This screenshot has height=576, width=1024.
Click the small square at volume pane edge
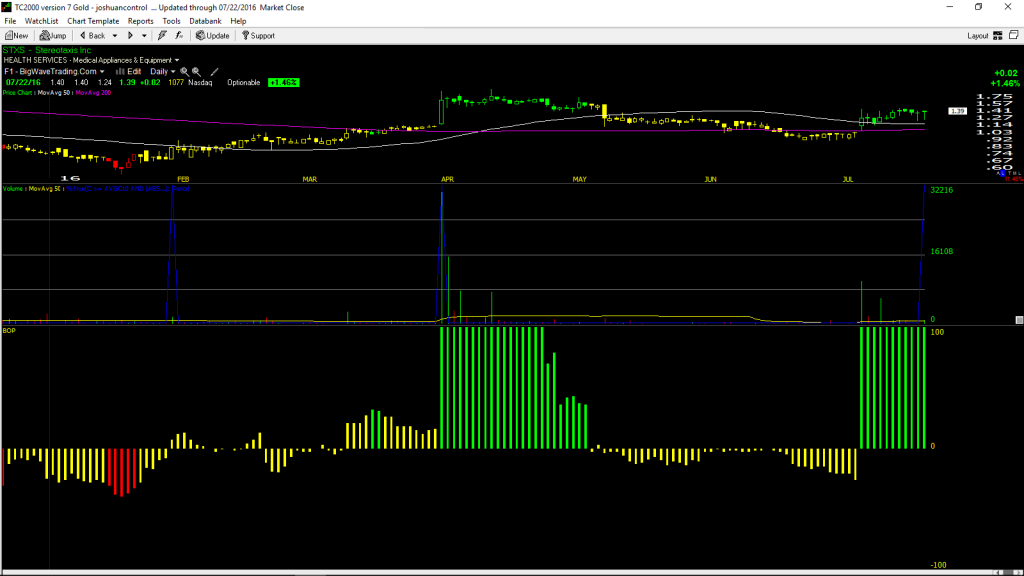click(x=1019, y=320)
